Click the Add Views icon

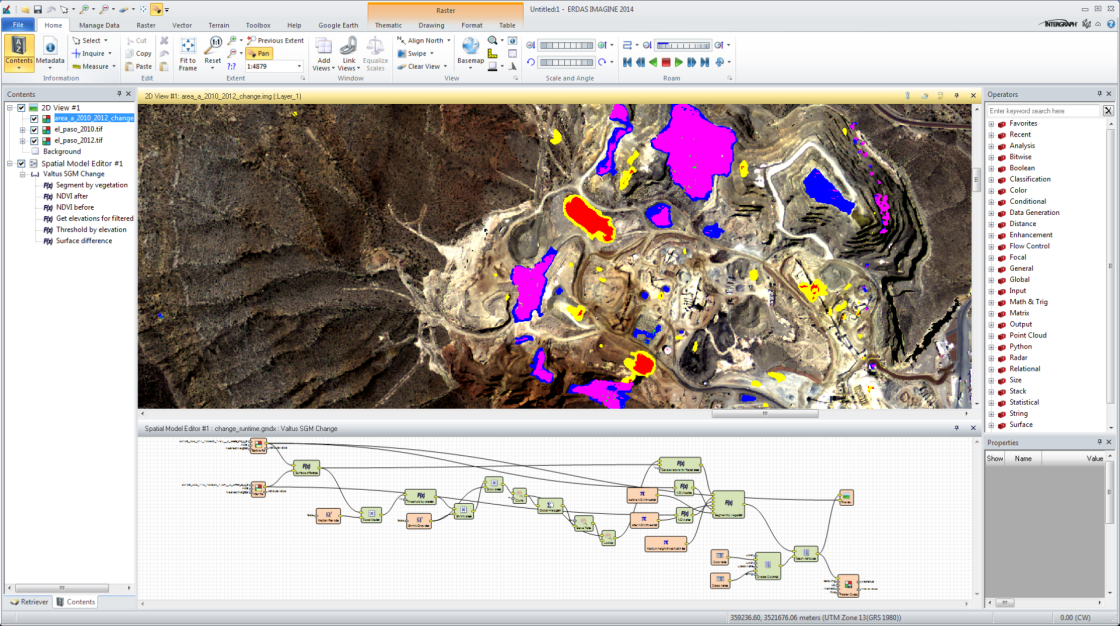[x=323, y=46]
